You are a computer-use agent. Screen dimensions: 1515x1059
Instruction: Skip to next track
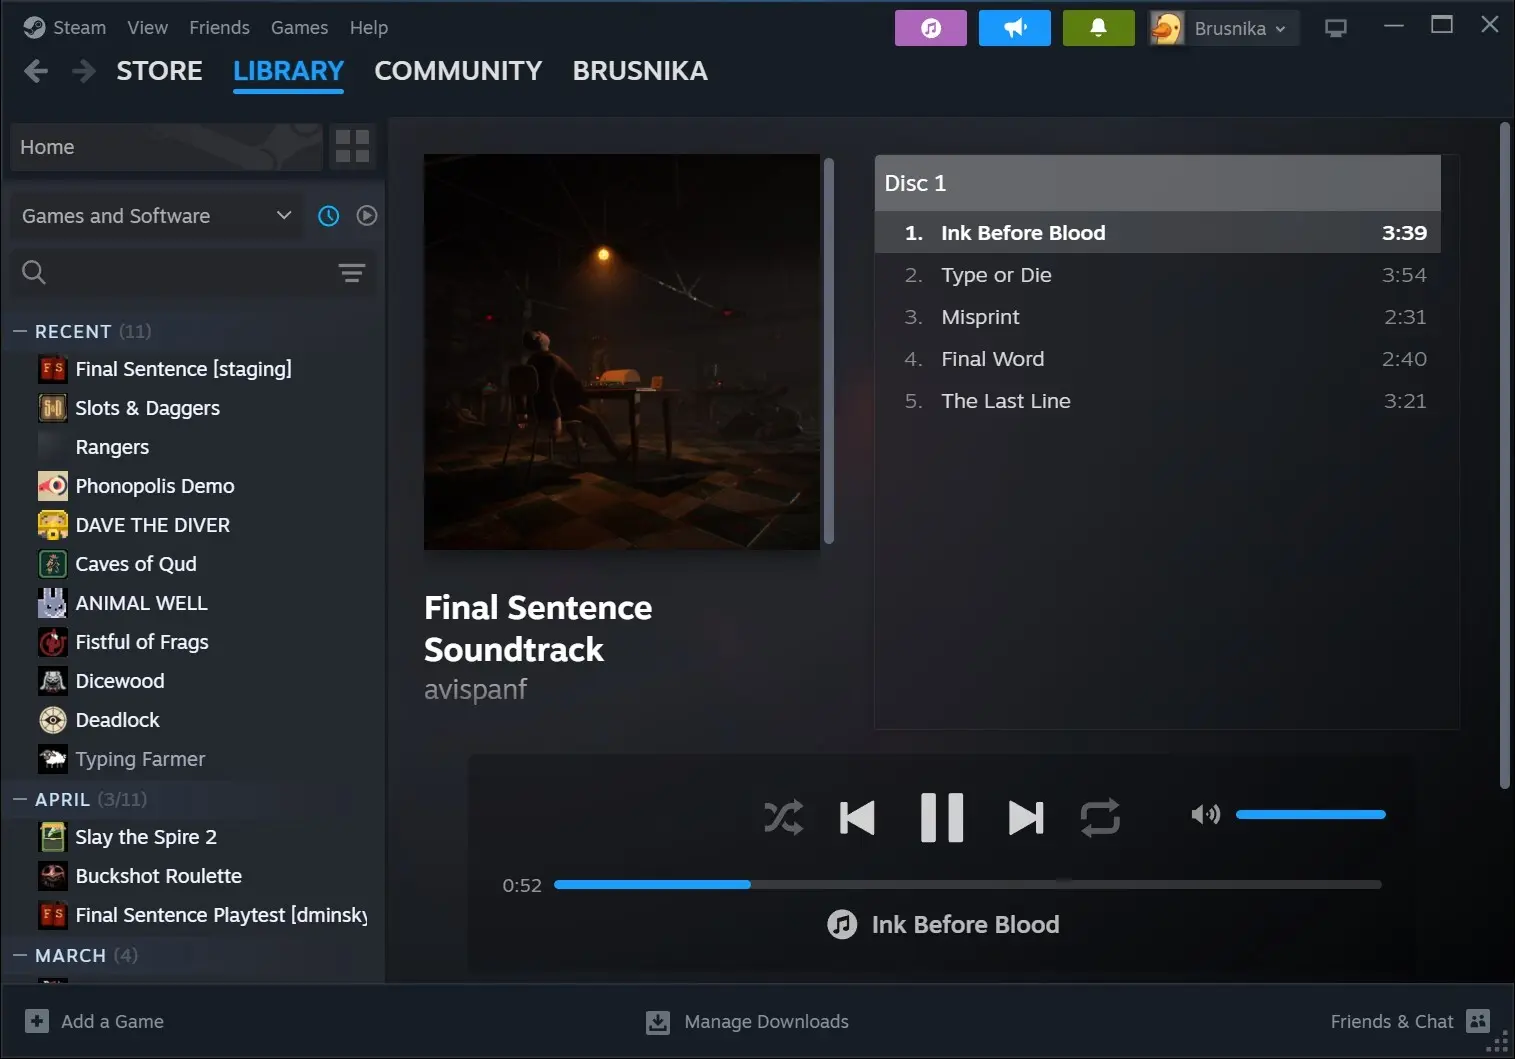tap(1026, 817)
